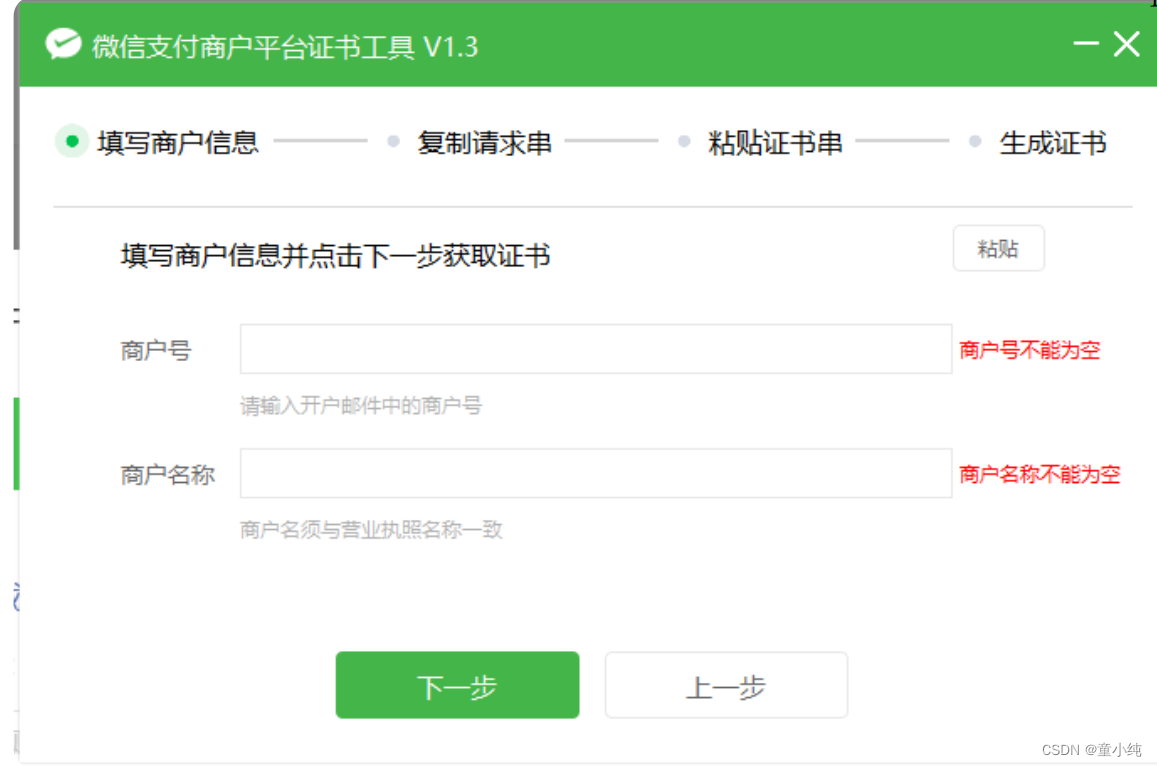Image resolution: width=1157 pixels, height=766 pixels.
Task: Click the 商户名称不能为空 error message
Action: pos(1040,474)
